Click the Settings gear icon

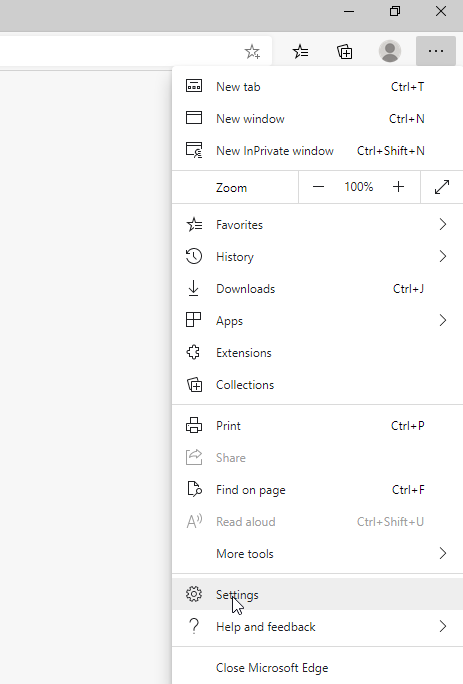click(x=194, y=594)
